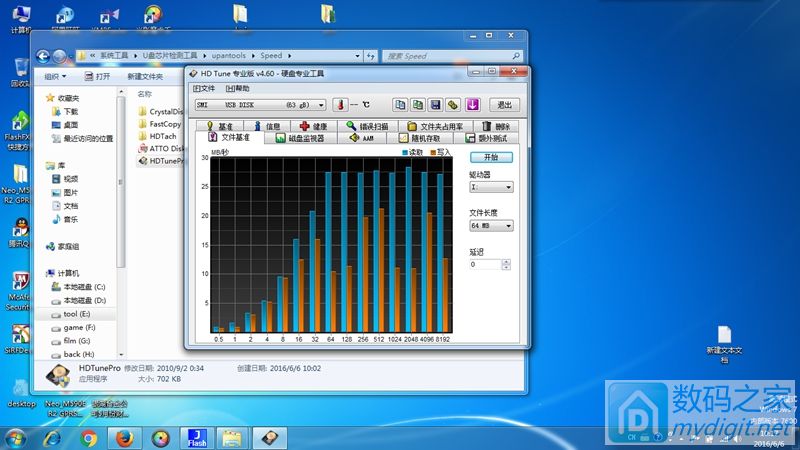800x450 pixels.
Task: Select 本地磁盘 (D:) in sidebar
Action: [x=79, y=301]
